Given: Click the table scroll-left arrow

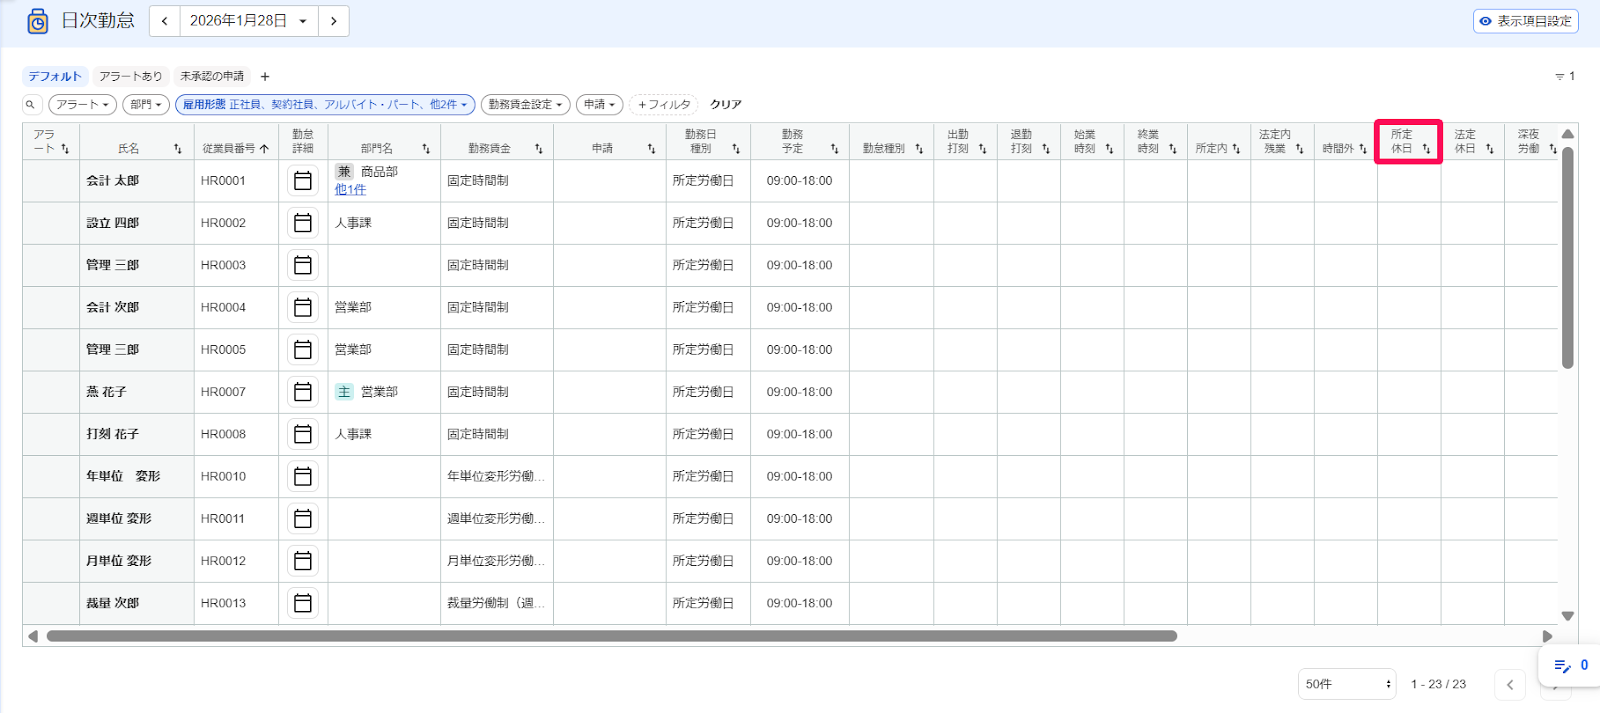Looking at the screenshot, I should click(x=33, y=636).
